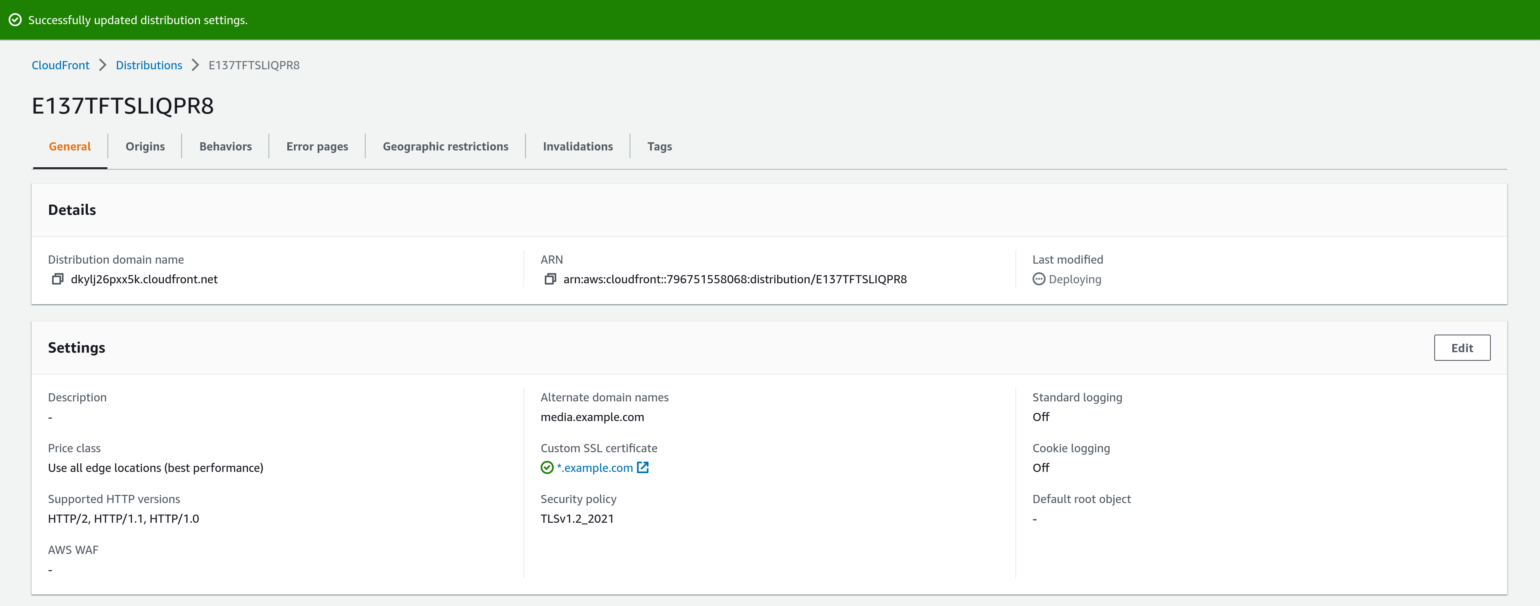Image resolution: width=1540 pixels, height=606 pixels.
Task: Click the Distribution domain name label
Action: pyautogui.click(x=116, y=260)
